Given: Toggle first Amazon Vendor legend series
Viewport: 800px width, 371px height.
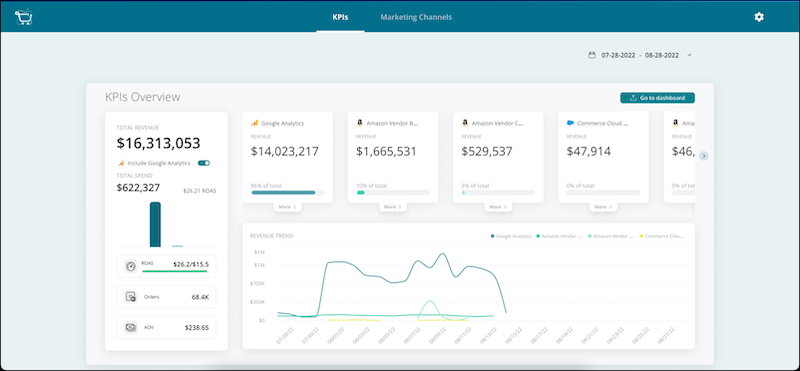Looking at the screenshot, I should click(x=559, y=236).
